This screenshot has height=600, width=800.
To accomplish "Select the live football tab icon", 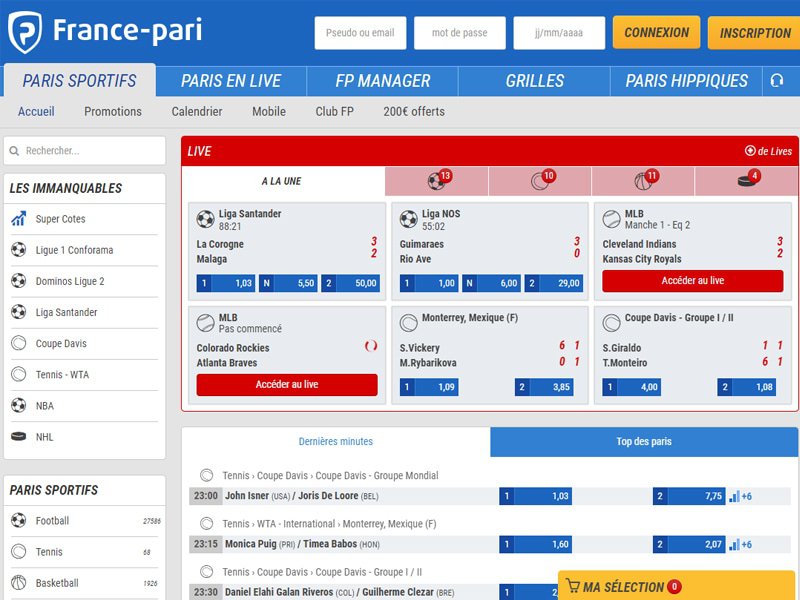I will tap(436, 181).
